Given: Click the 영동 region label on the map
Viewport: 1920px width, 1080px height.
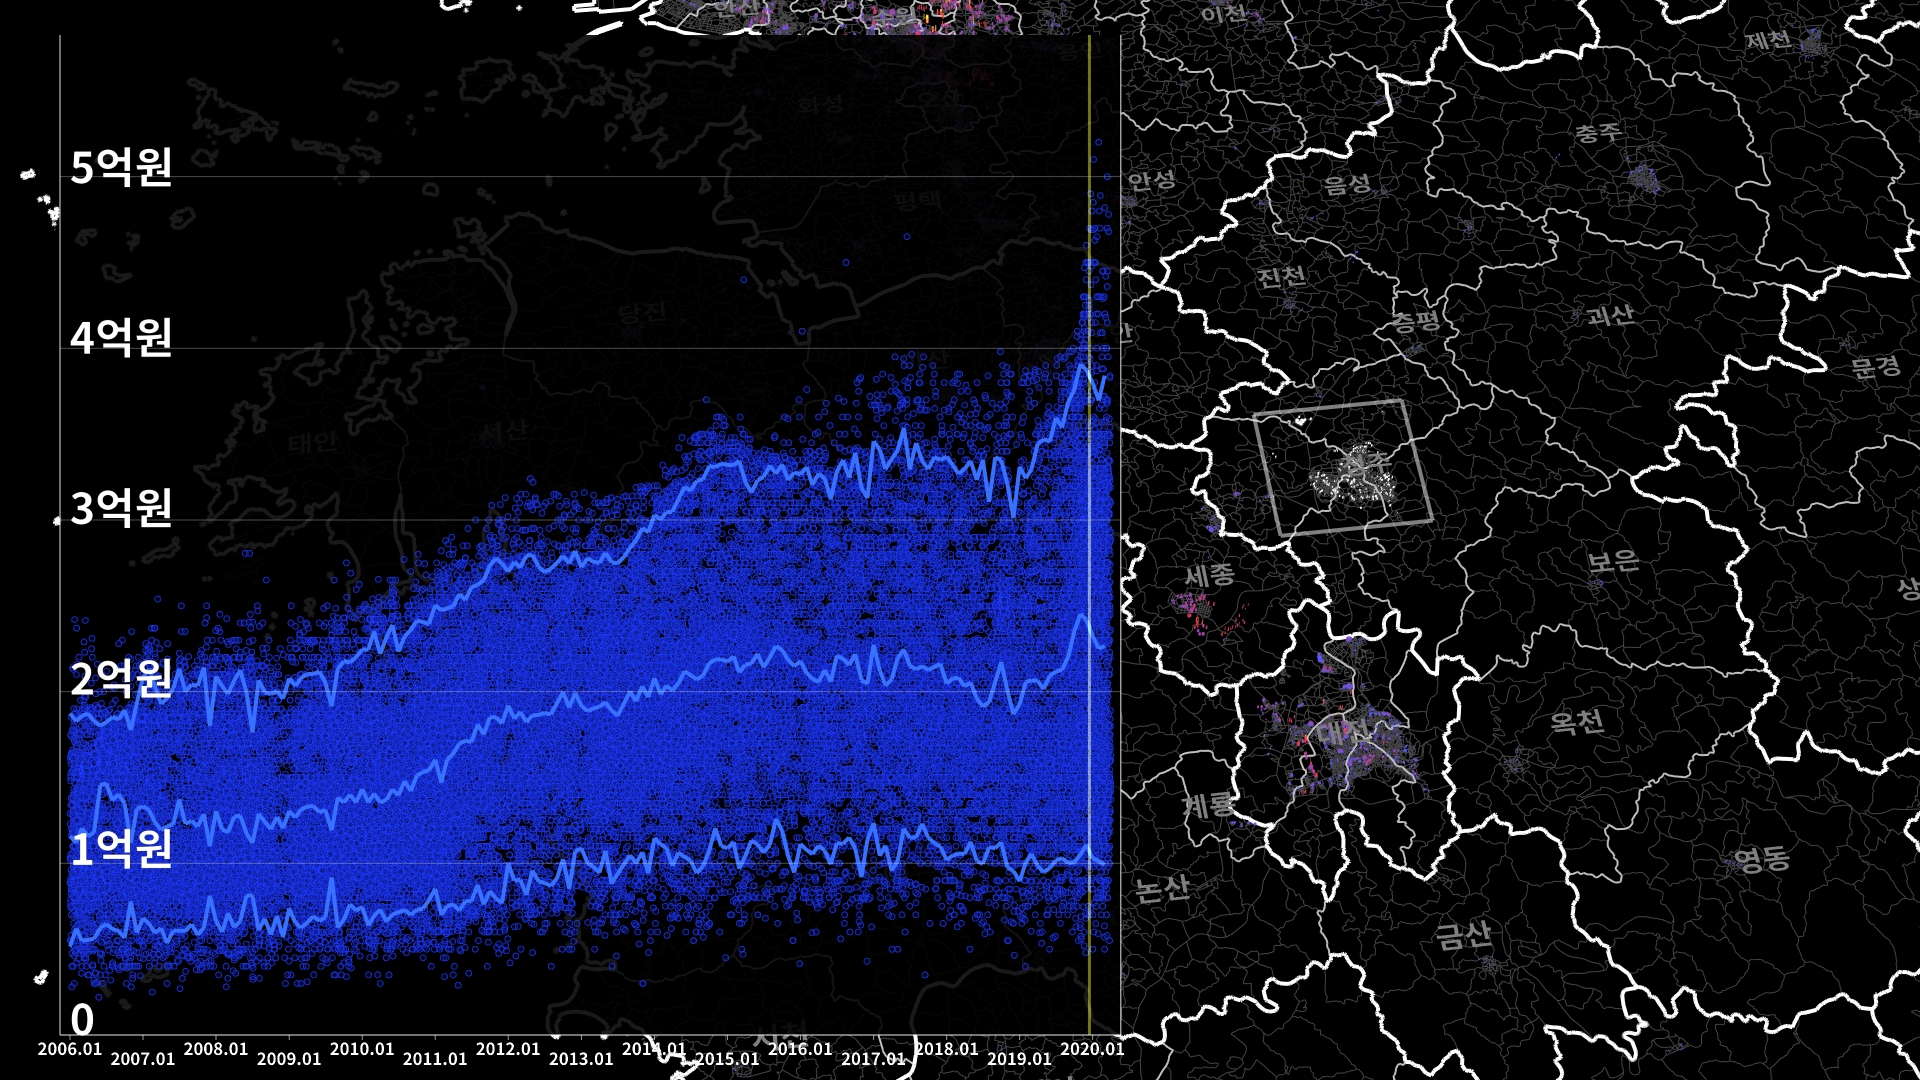Looking at the screenshot, I should (x=1761, y=858).
